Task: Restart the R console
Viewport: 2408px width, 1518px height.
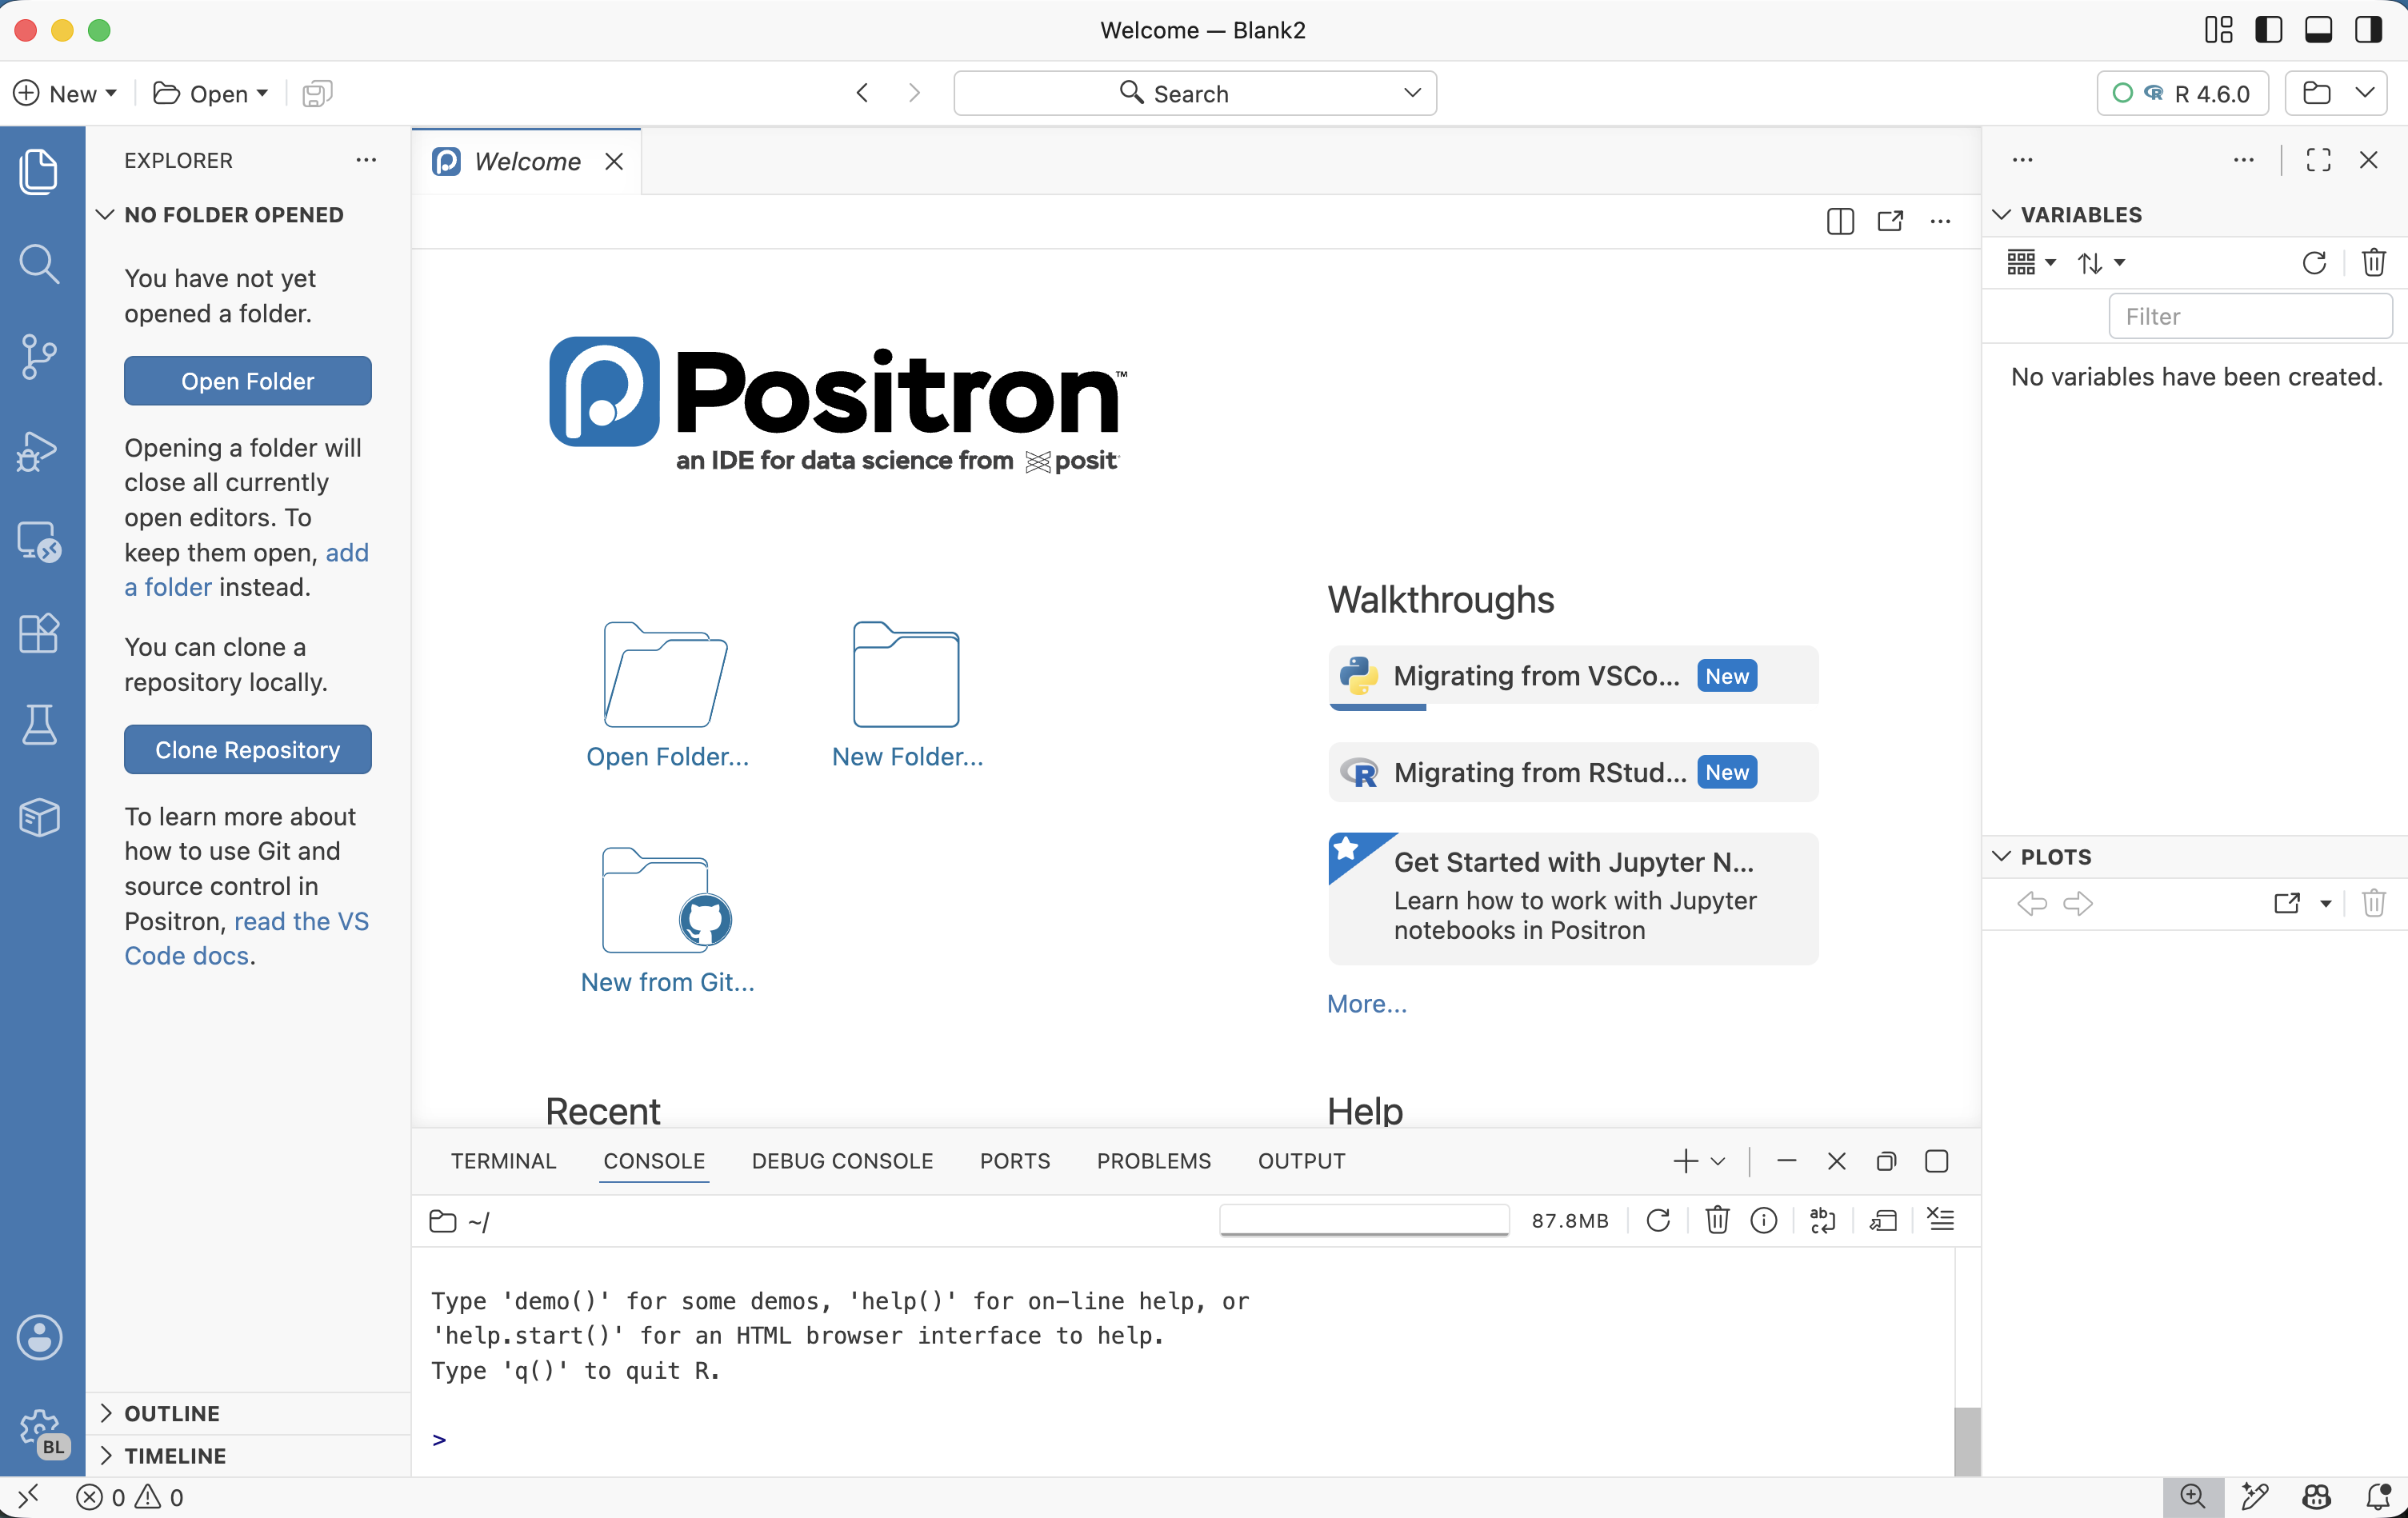Action: 1658,1220
